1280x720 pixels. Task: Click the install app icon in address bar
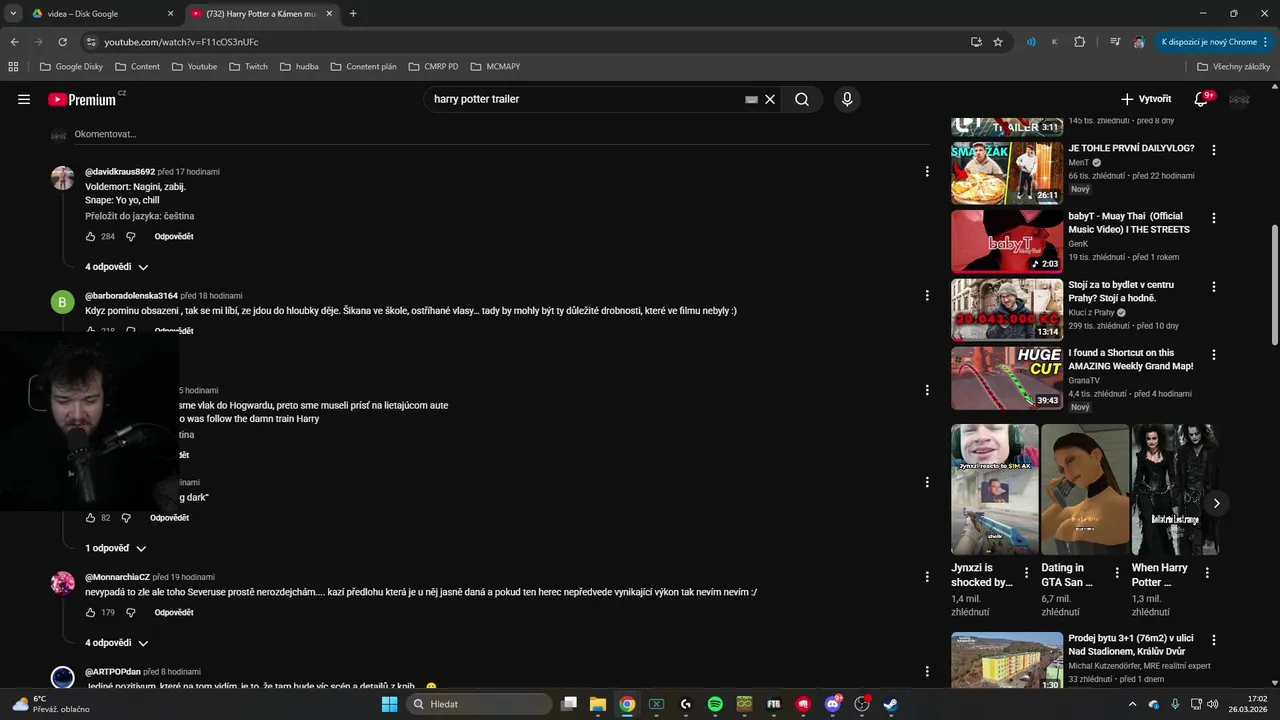coord(976,42)
